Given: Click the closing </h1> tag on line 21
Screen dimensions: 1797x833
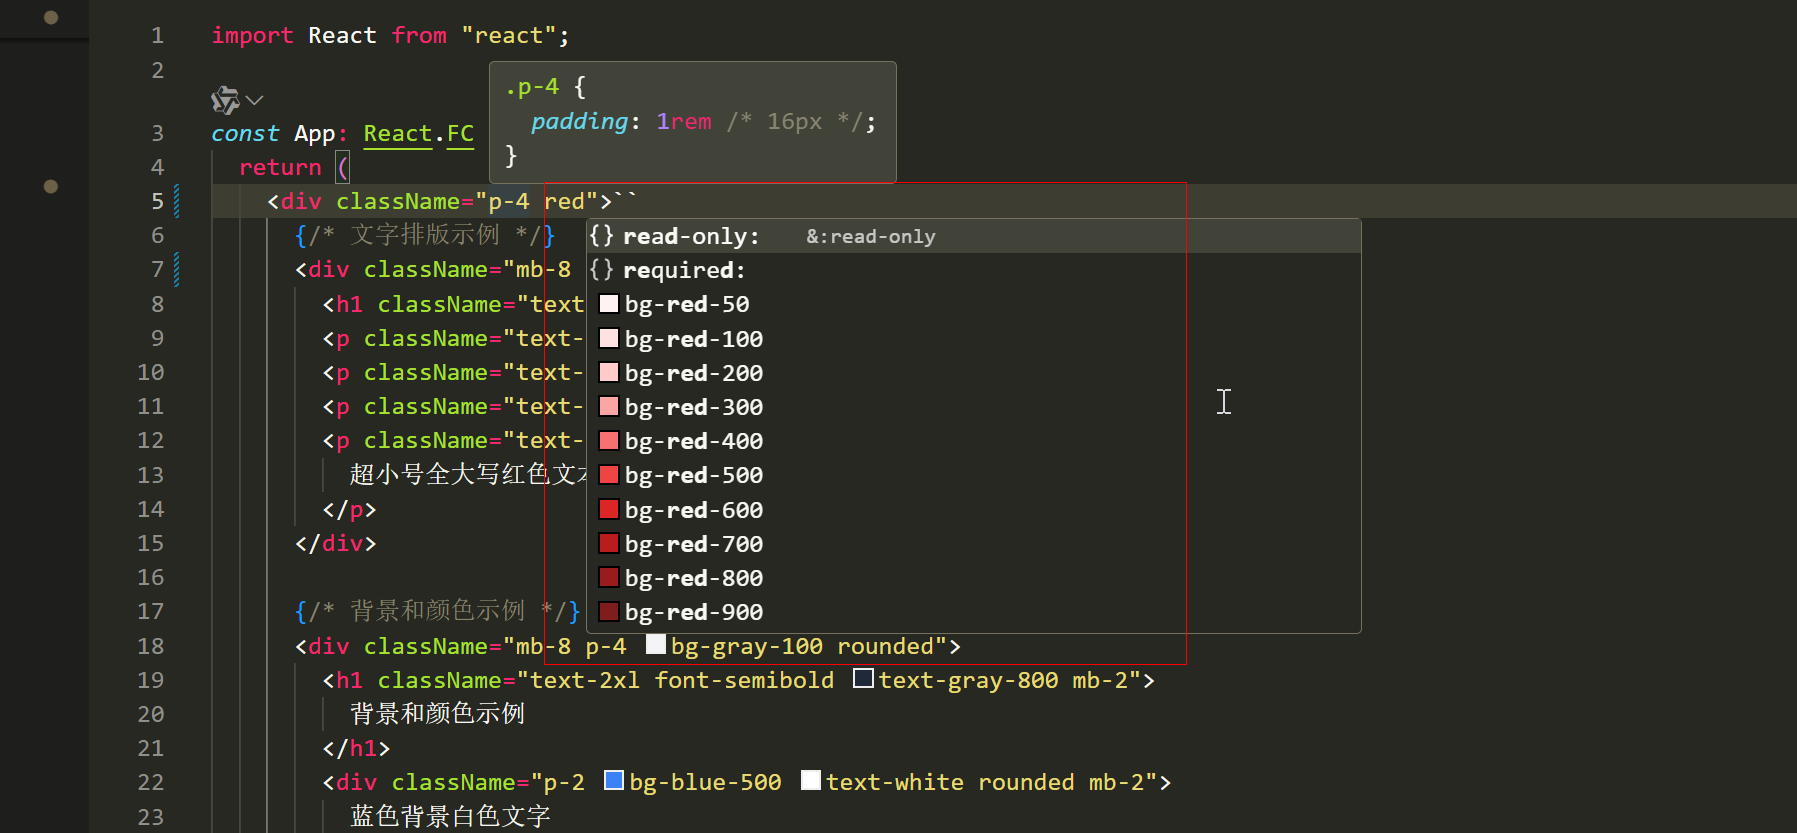Looking at the screenshot, I should click(x=356, y=748).
